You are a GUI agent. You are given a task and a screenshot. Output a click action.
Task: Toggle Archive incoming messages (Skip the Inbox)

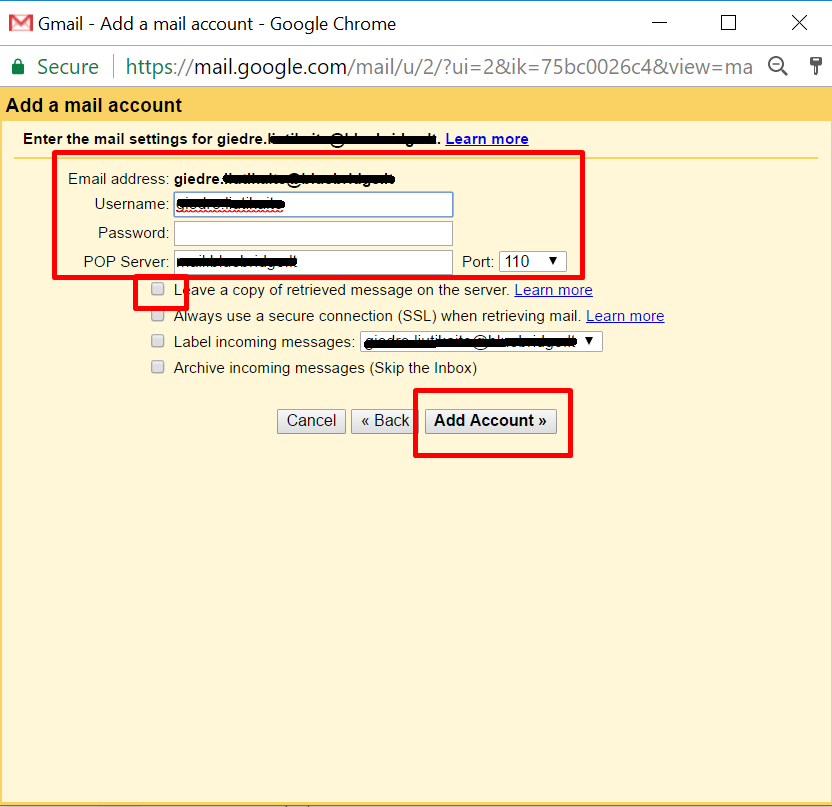tap(158, 367)
